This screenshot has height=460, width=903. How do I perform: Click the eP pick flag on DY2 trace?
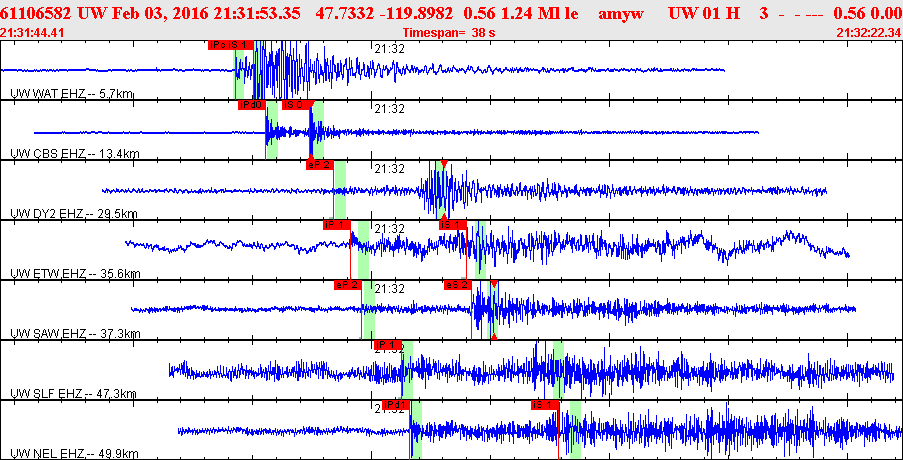coord(319,165)
